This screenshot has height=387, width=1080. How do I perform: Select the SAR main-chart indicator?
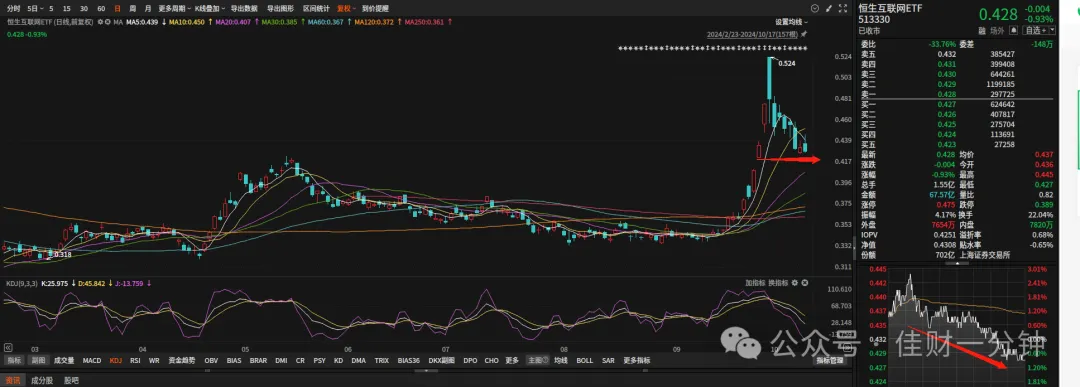pyautogui.click(x=608, y=360)
